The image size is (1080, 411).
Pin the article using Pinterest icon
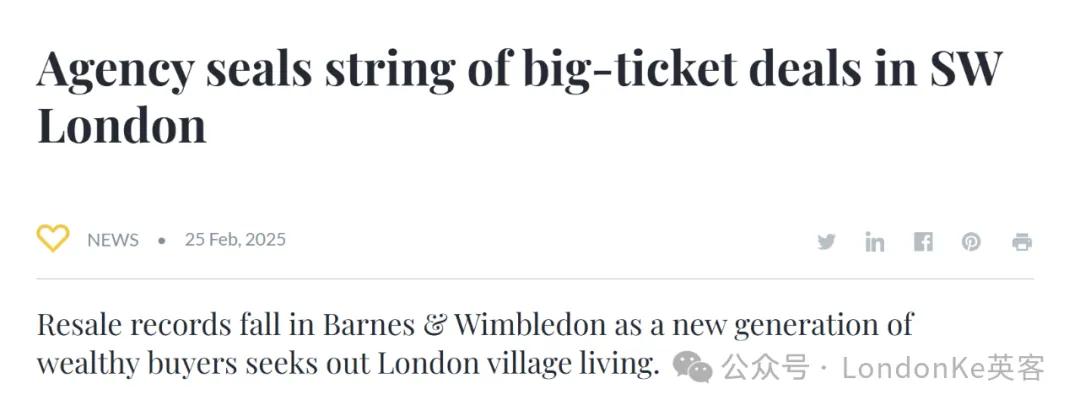(x=971, y=242)
